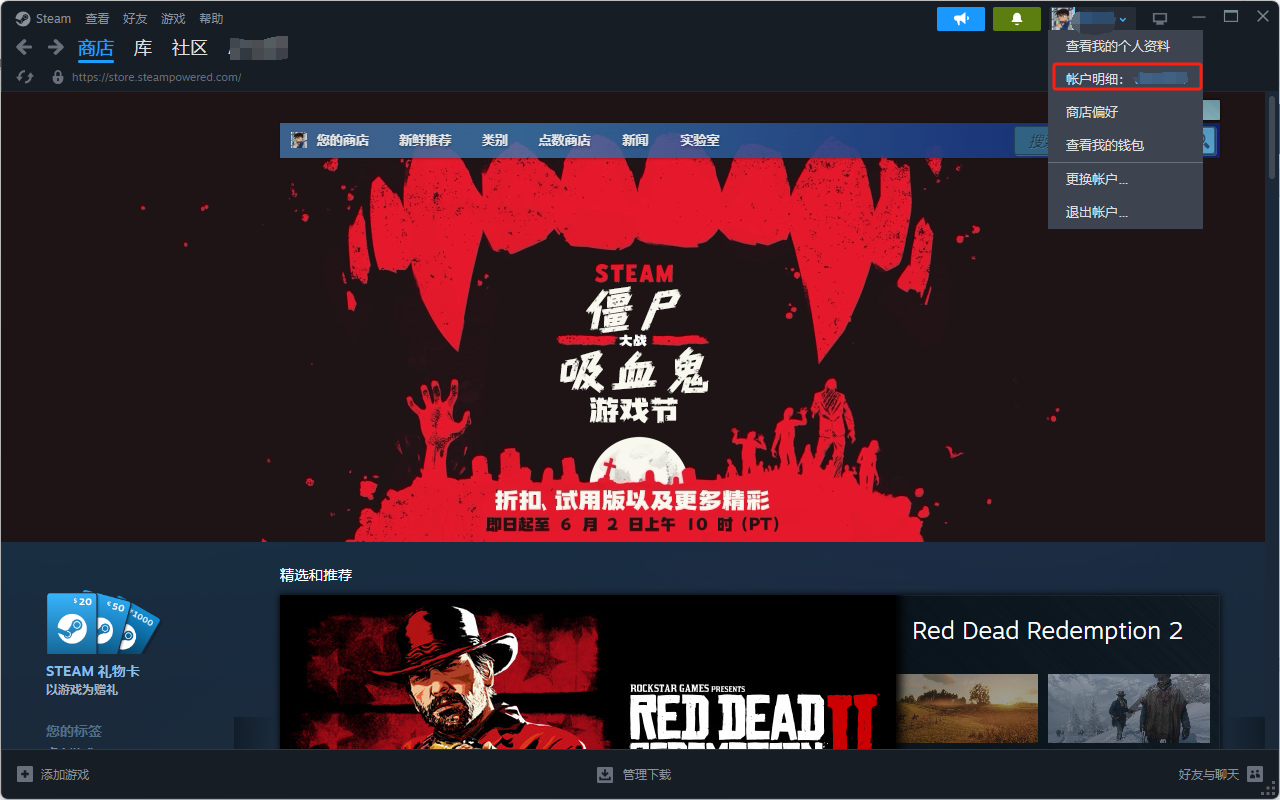Open the green notifications bell
Image resolution: width=1280 pixels, height=800 pixels.
pos(1017,19)
